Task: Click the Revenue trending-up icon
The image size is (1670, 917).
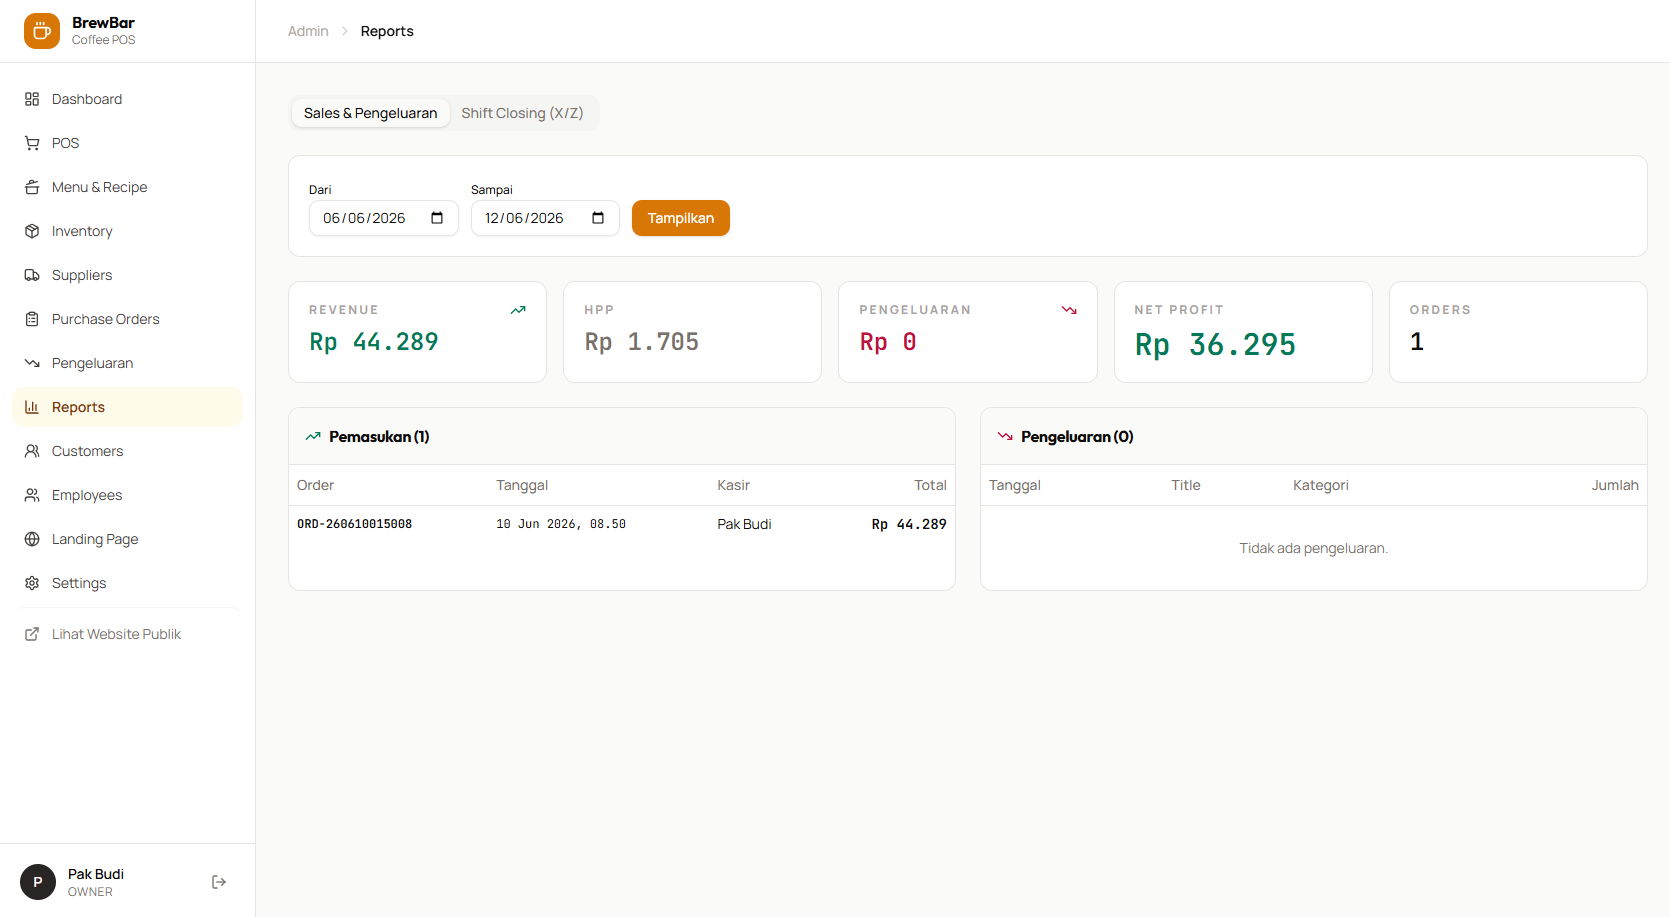Action: [x=518, y=310]
